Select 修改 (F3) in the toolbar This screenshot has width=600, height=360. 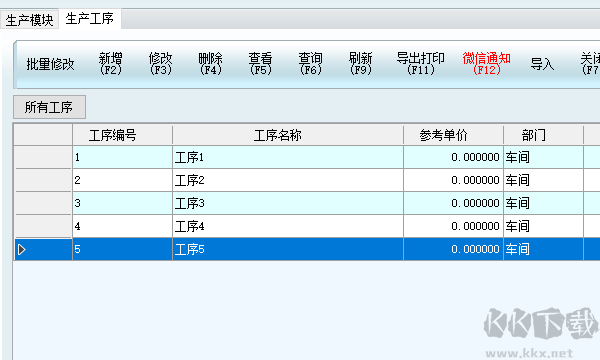(161, 64)
